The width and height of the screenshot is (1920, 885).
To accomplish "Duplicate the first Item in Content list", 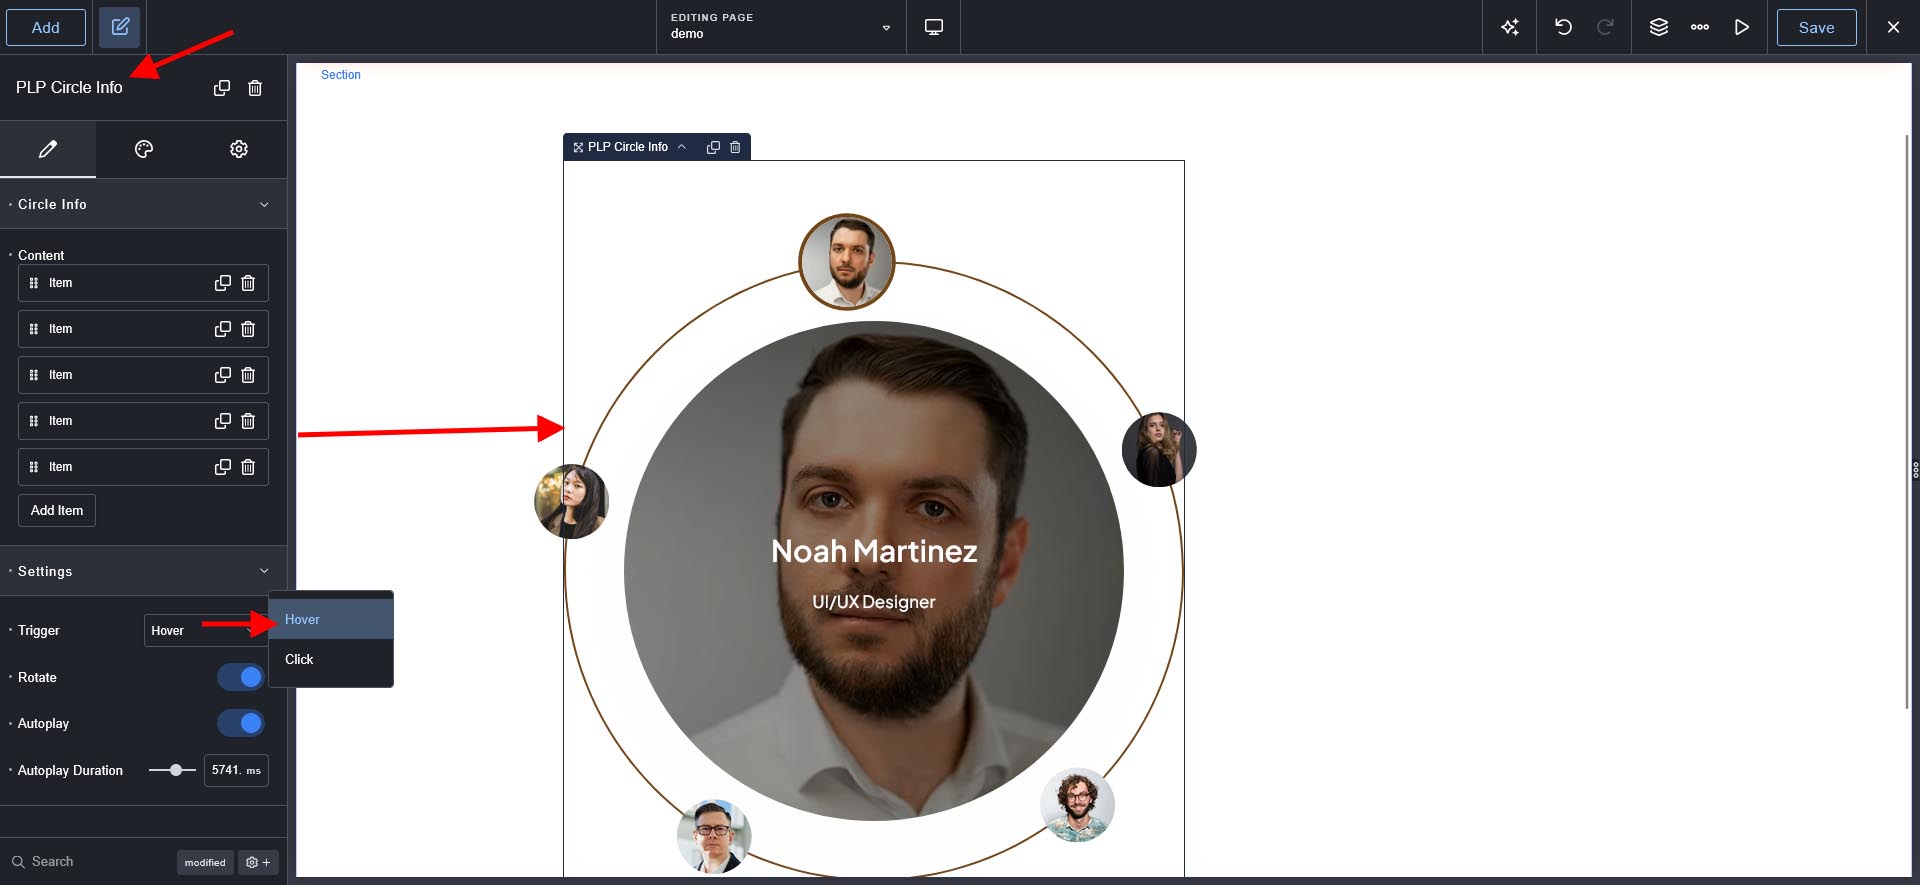I will [223, 283].
